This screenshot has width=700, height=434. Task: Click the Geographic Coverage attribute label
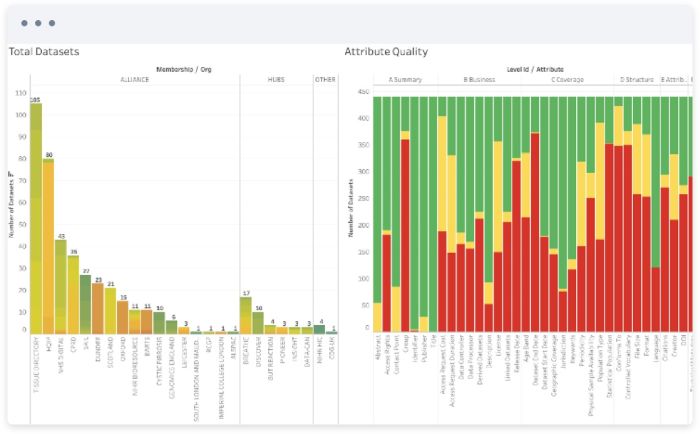click(x=554, y=366)
